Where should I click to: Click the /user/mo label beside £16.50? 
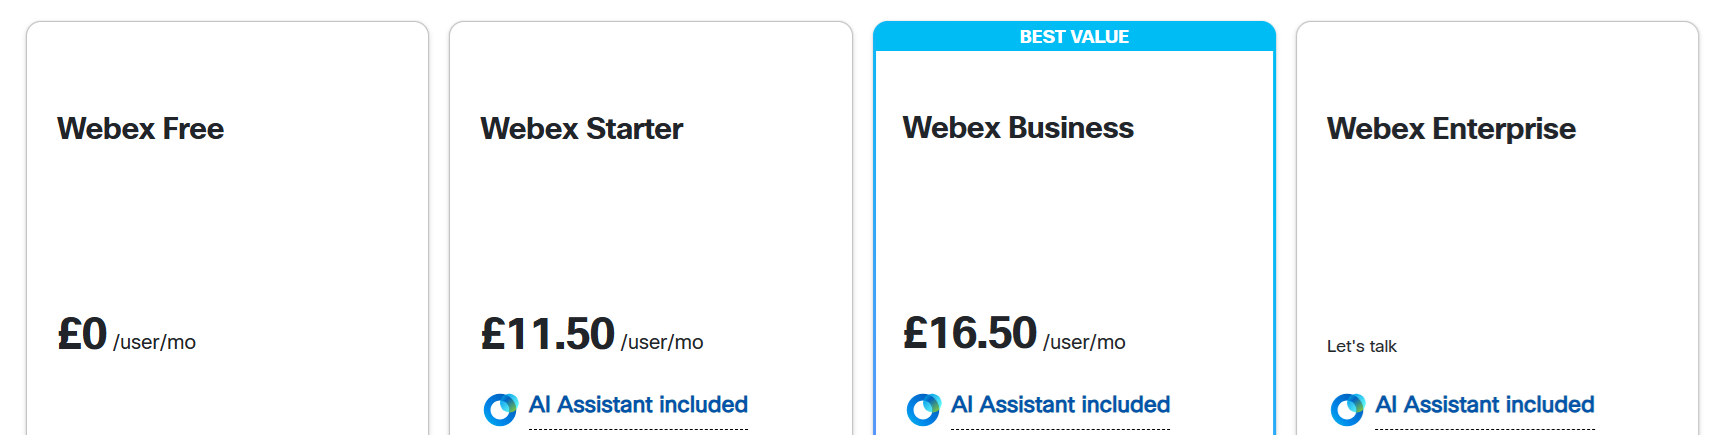pos(1084,342)
